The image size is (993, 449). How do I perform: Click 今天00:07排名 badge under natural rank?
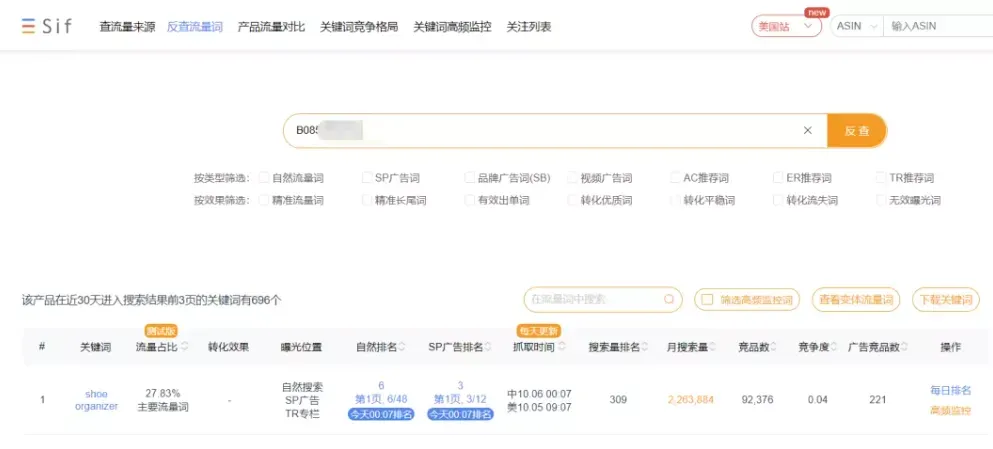click(x=381, y=415)
